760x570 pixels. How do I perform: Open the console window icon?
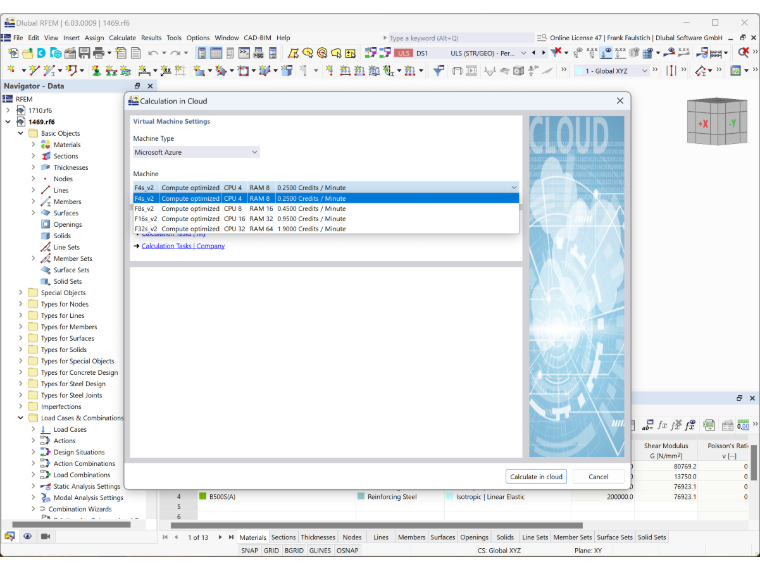pos(244,53)
